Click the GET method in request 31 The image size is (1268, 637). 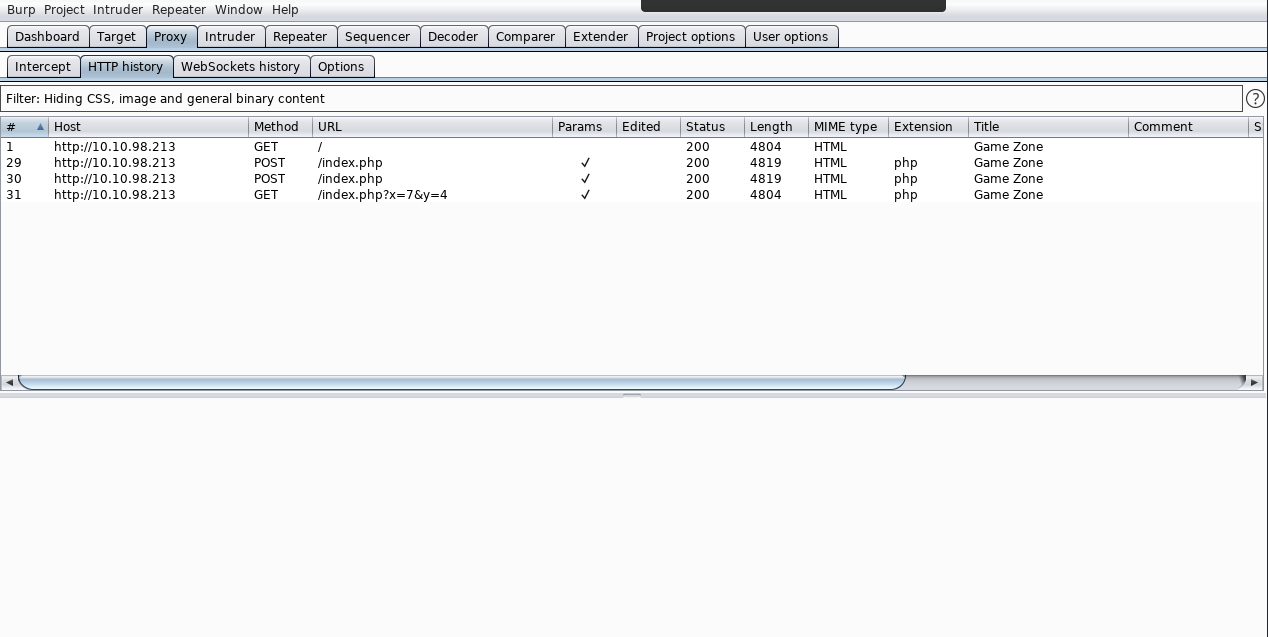[266, 195]
